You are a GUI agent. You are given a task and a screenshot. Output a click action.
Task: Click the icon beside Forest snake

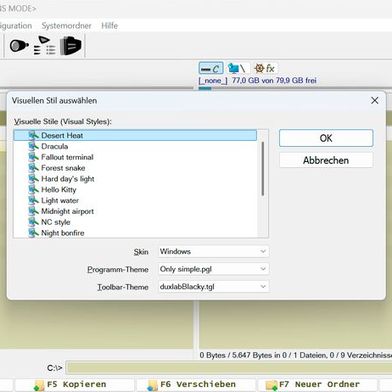click(33, 168)
